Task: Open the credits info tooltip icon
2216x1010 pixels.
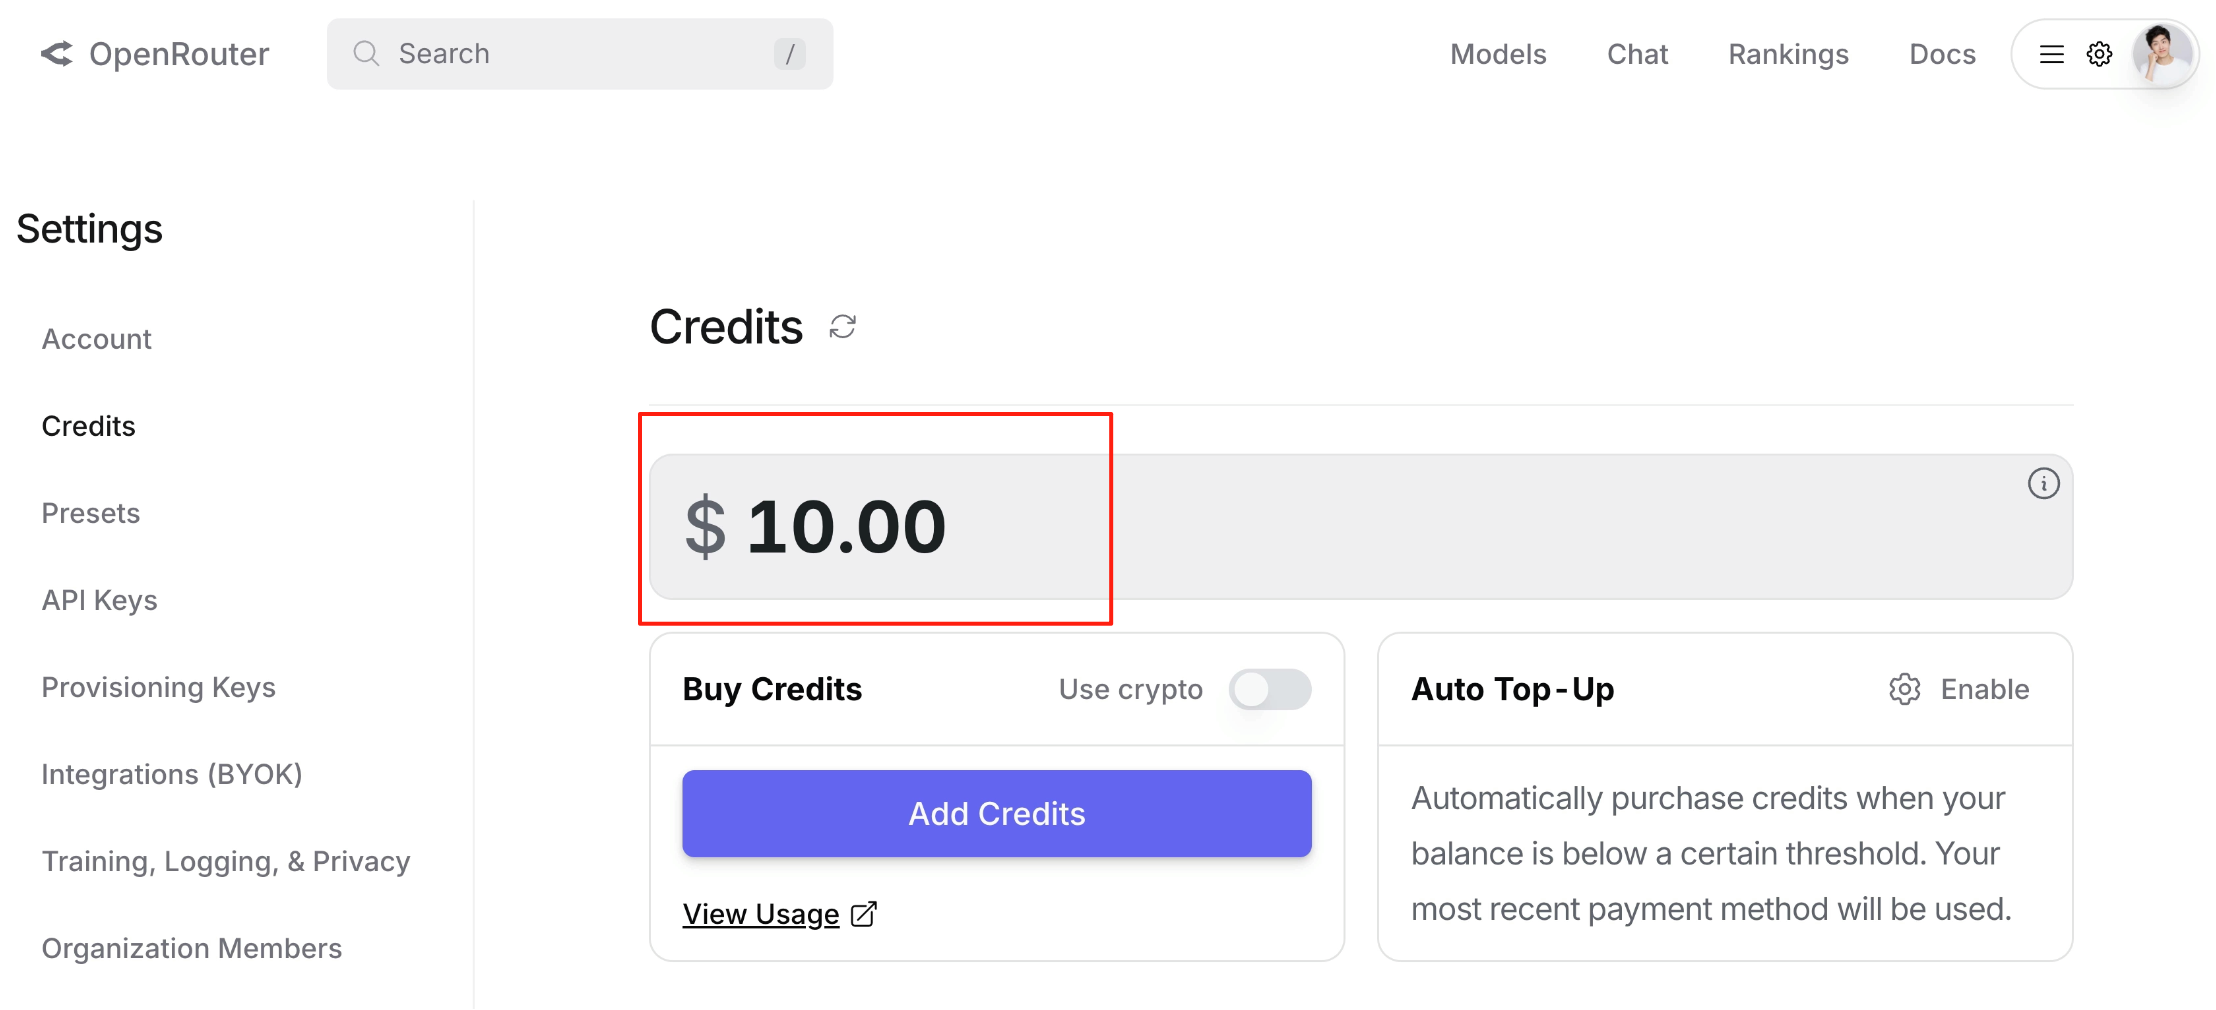Action: [x=2043, y=484]
